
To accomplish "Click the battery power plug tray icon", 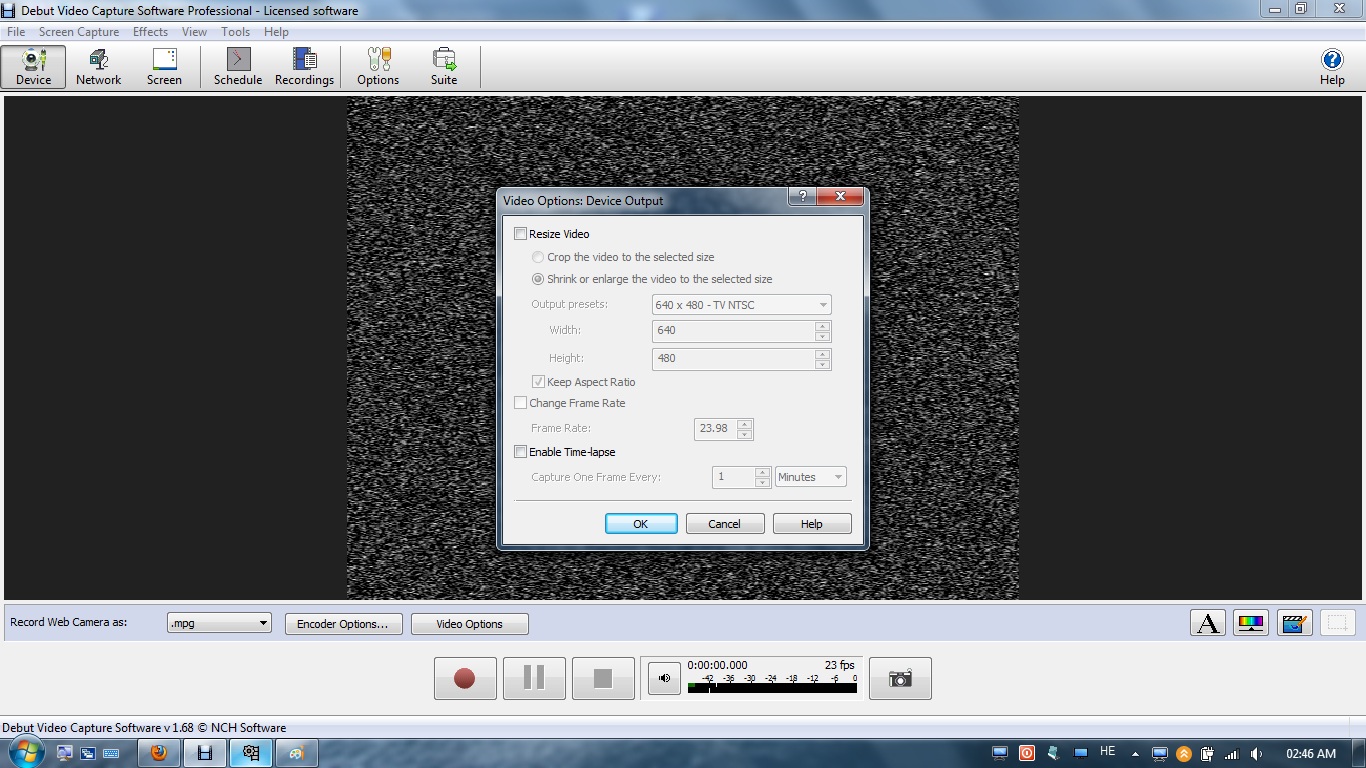I will pyautogui.click(x=1208, y=754).
